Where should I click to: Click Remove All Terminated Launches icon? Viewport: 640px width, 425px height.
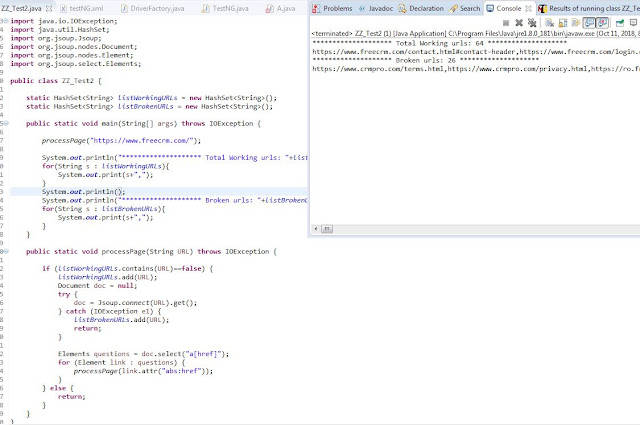click(531, 23)
